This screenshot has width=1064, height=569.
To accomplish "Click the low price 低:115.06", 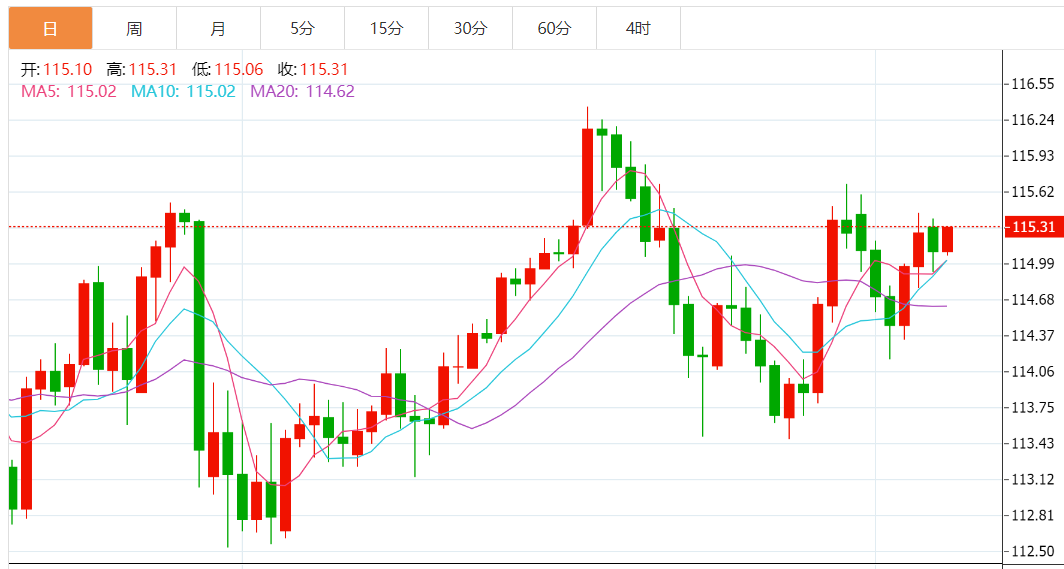I will click(227, 69).
